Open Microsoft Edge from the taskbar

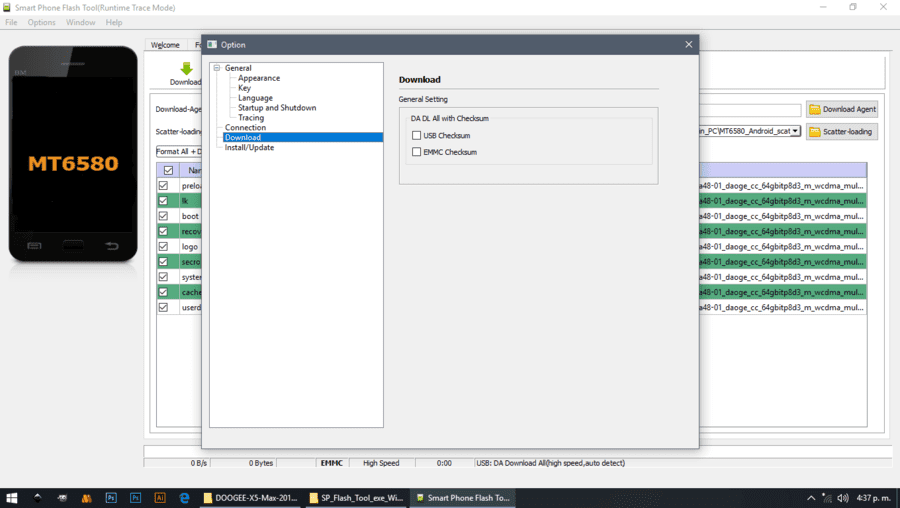click(184, 498)
